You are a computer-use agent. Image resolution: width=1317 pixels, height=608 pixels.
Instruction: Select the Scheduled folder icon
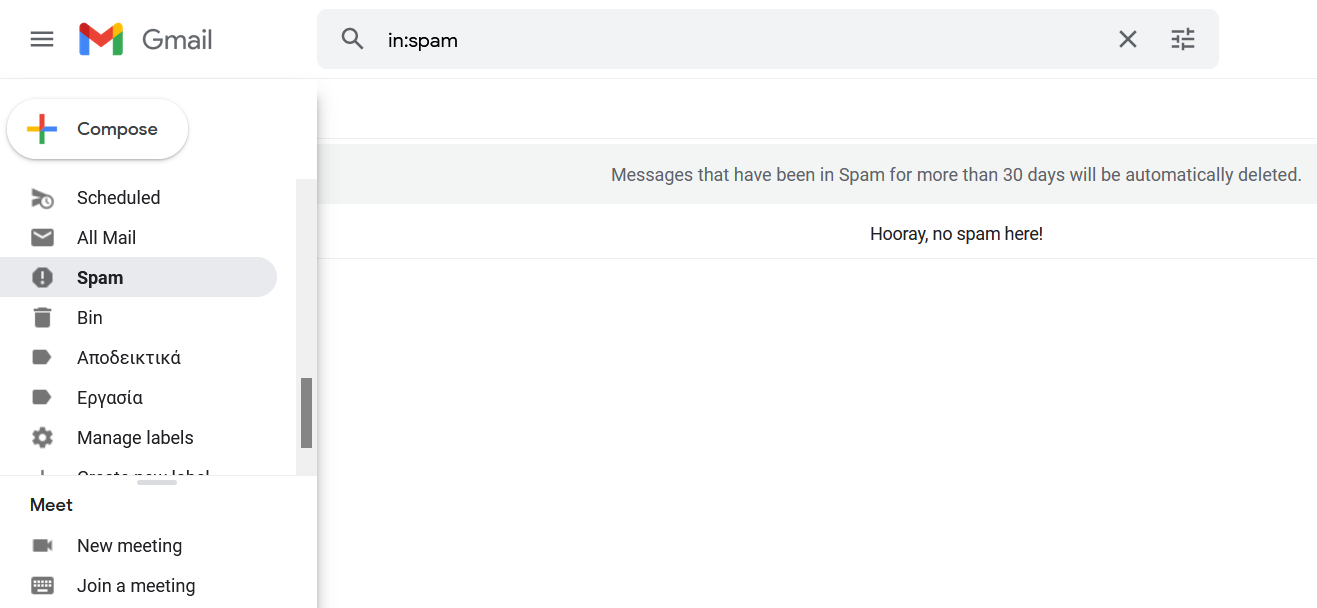point(42,197)
